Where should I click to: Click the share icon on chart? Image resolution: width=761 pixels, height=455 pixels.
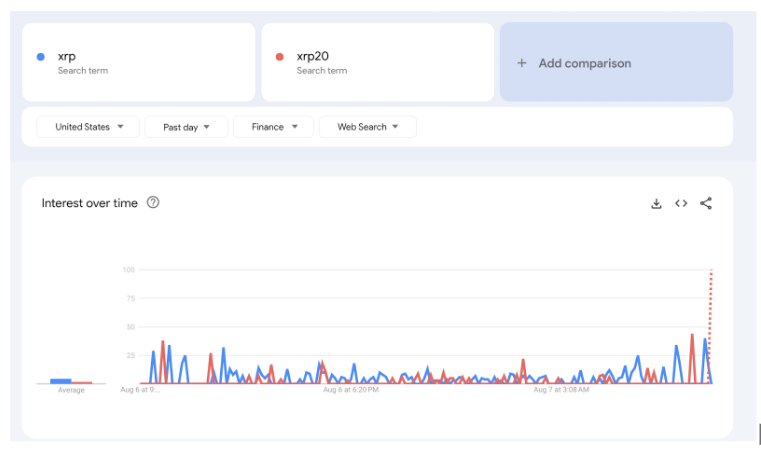pyautogui.click(x=706, y=203)
